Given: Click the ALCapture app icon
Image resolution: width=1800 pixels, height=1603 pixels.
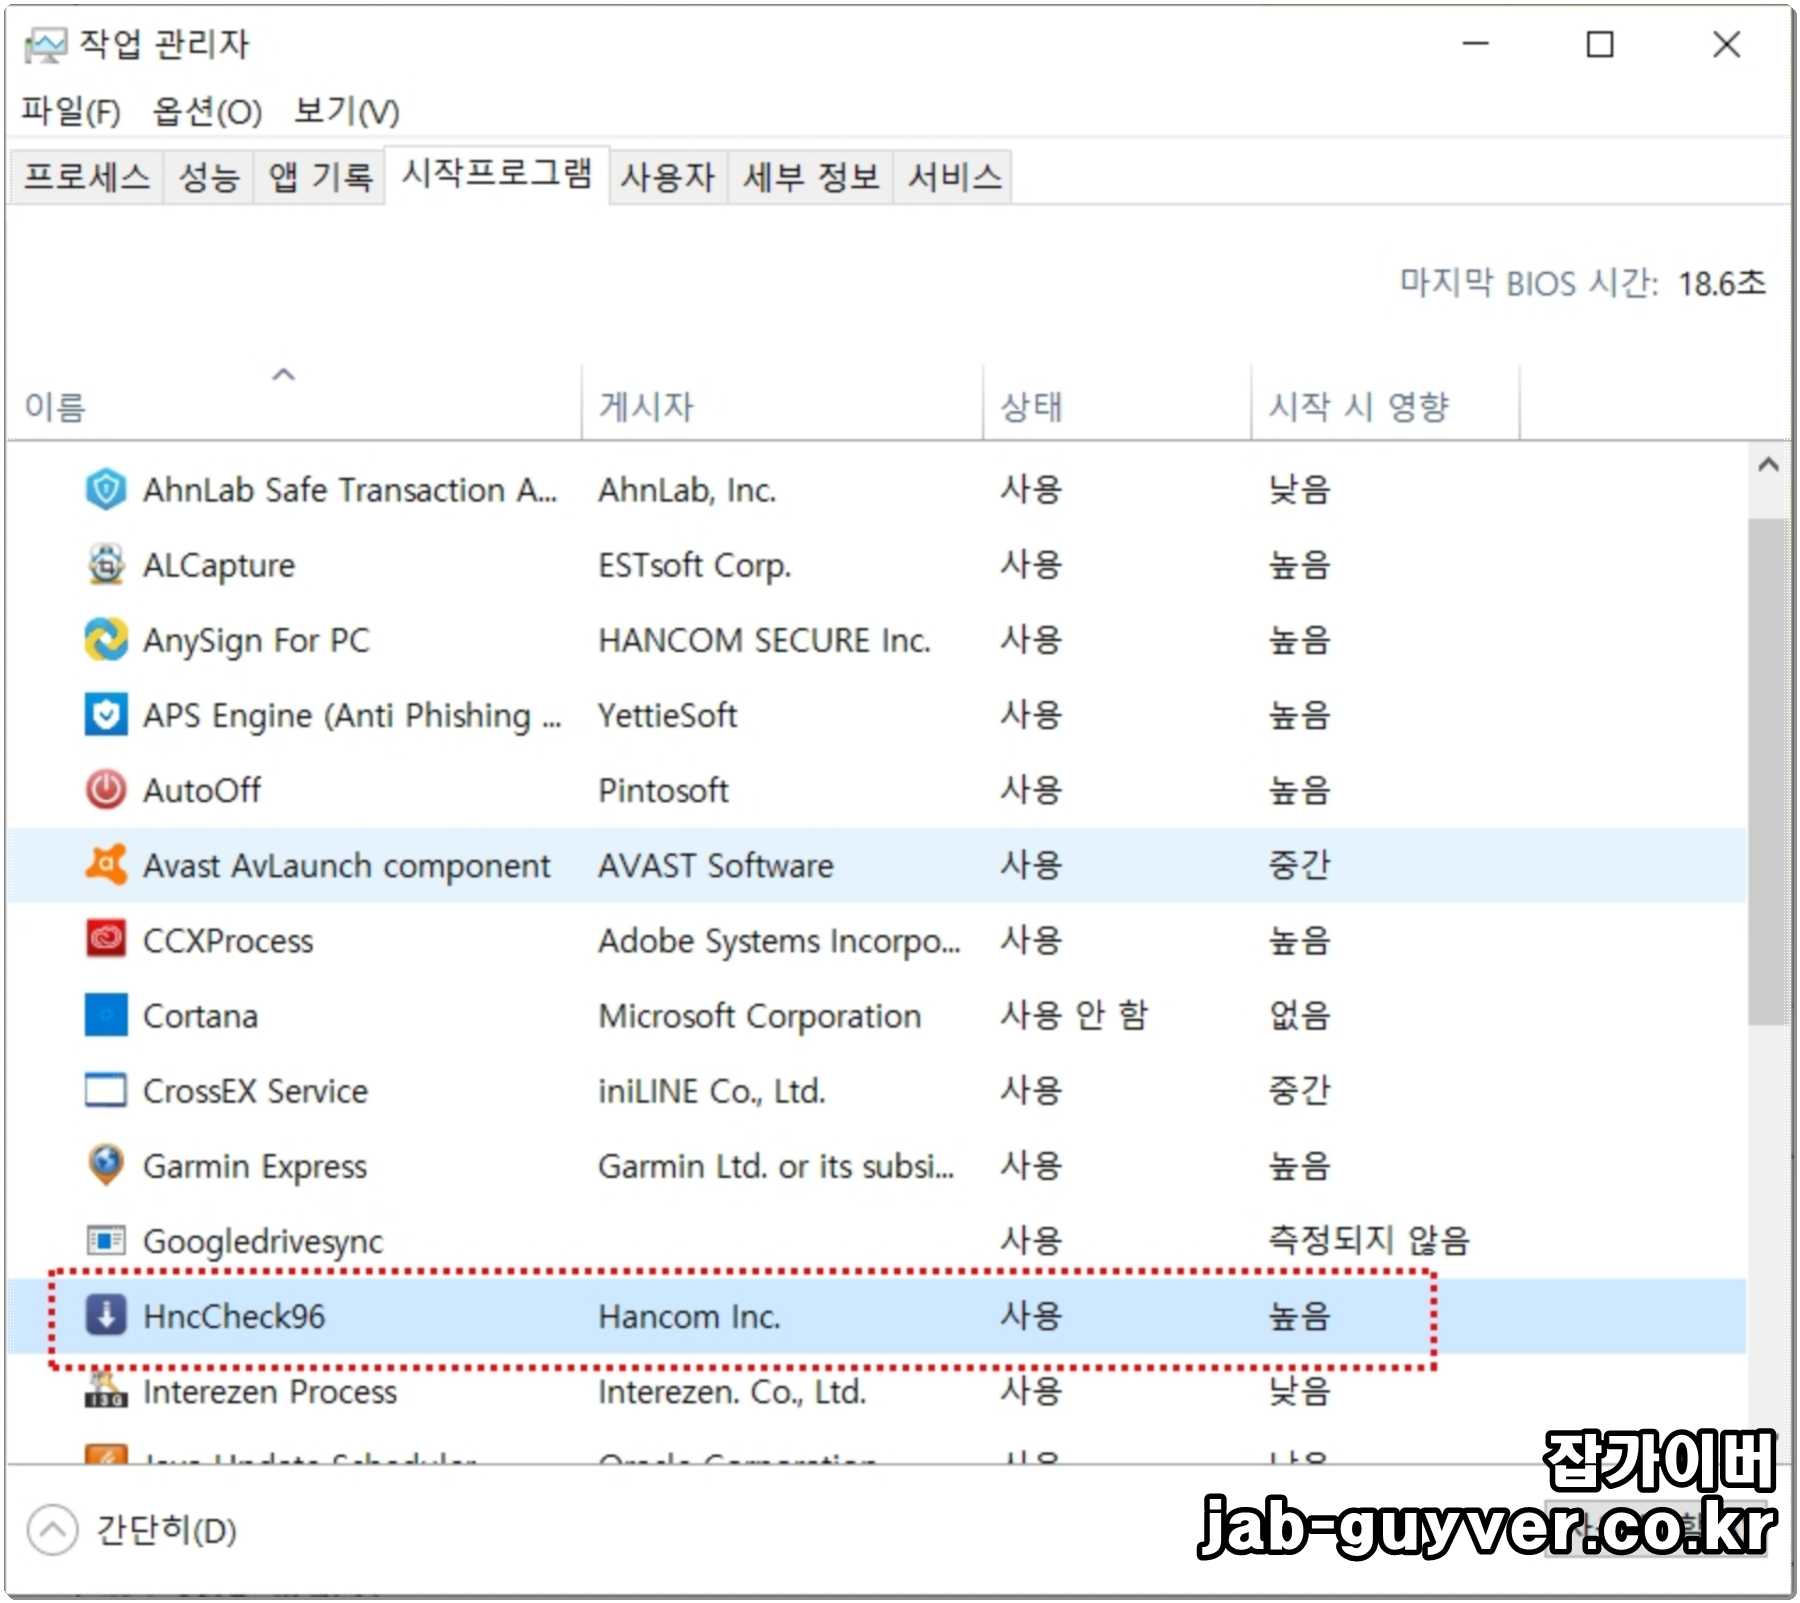Looking at the screenshot, I should tap(106, 565).
